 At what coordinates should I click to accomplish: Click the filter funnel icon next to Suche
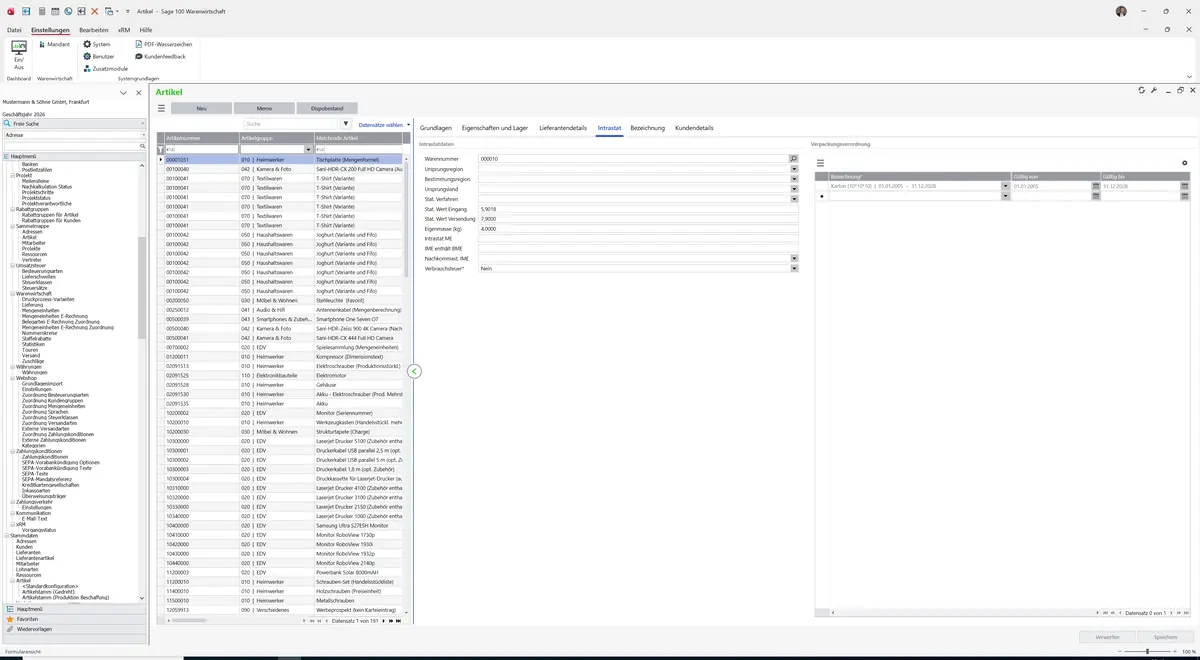coord(347,124)
